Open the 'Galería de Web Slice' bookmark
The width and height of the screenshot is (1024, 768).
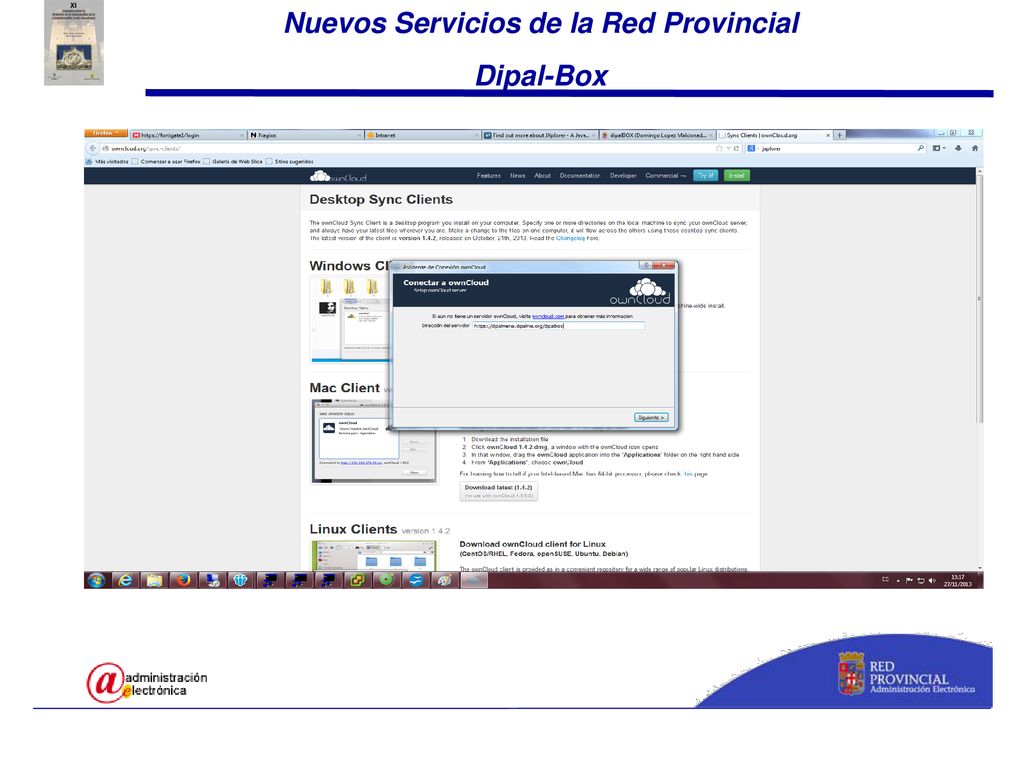coord(232,161)
